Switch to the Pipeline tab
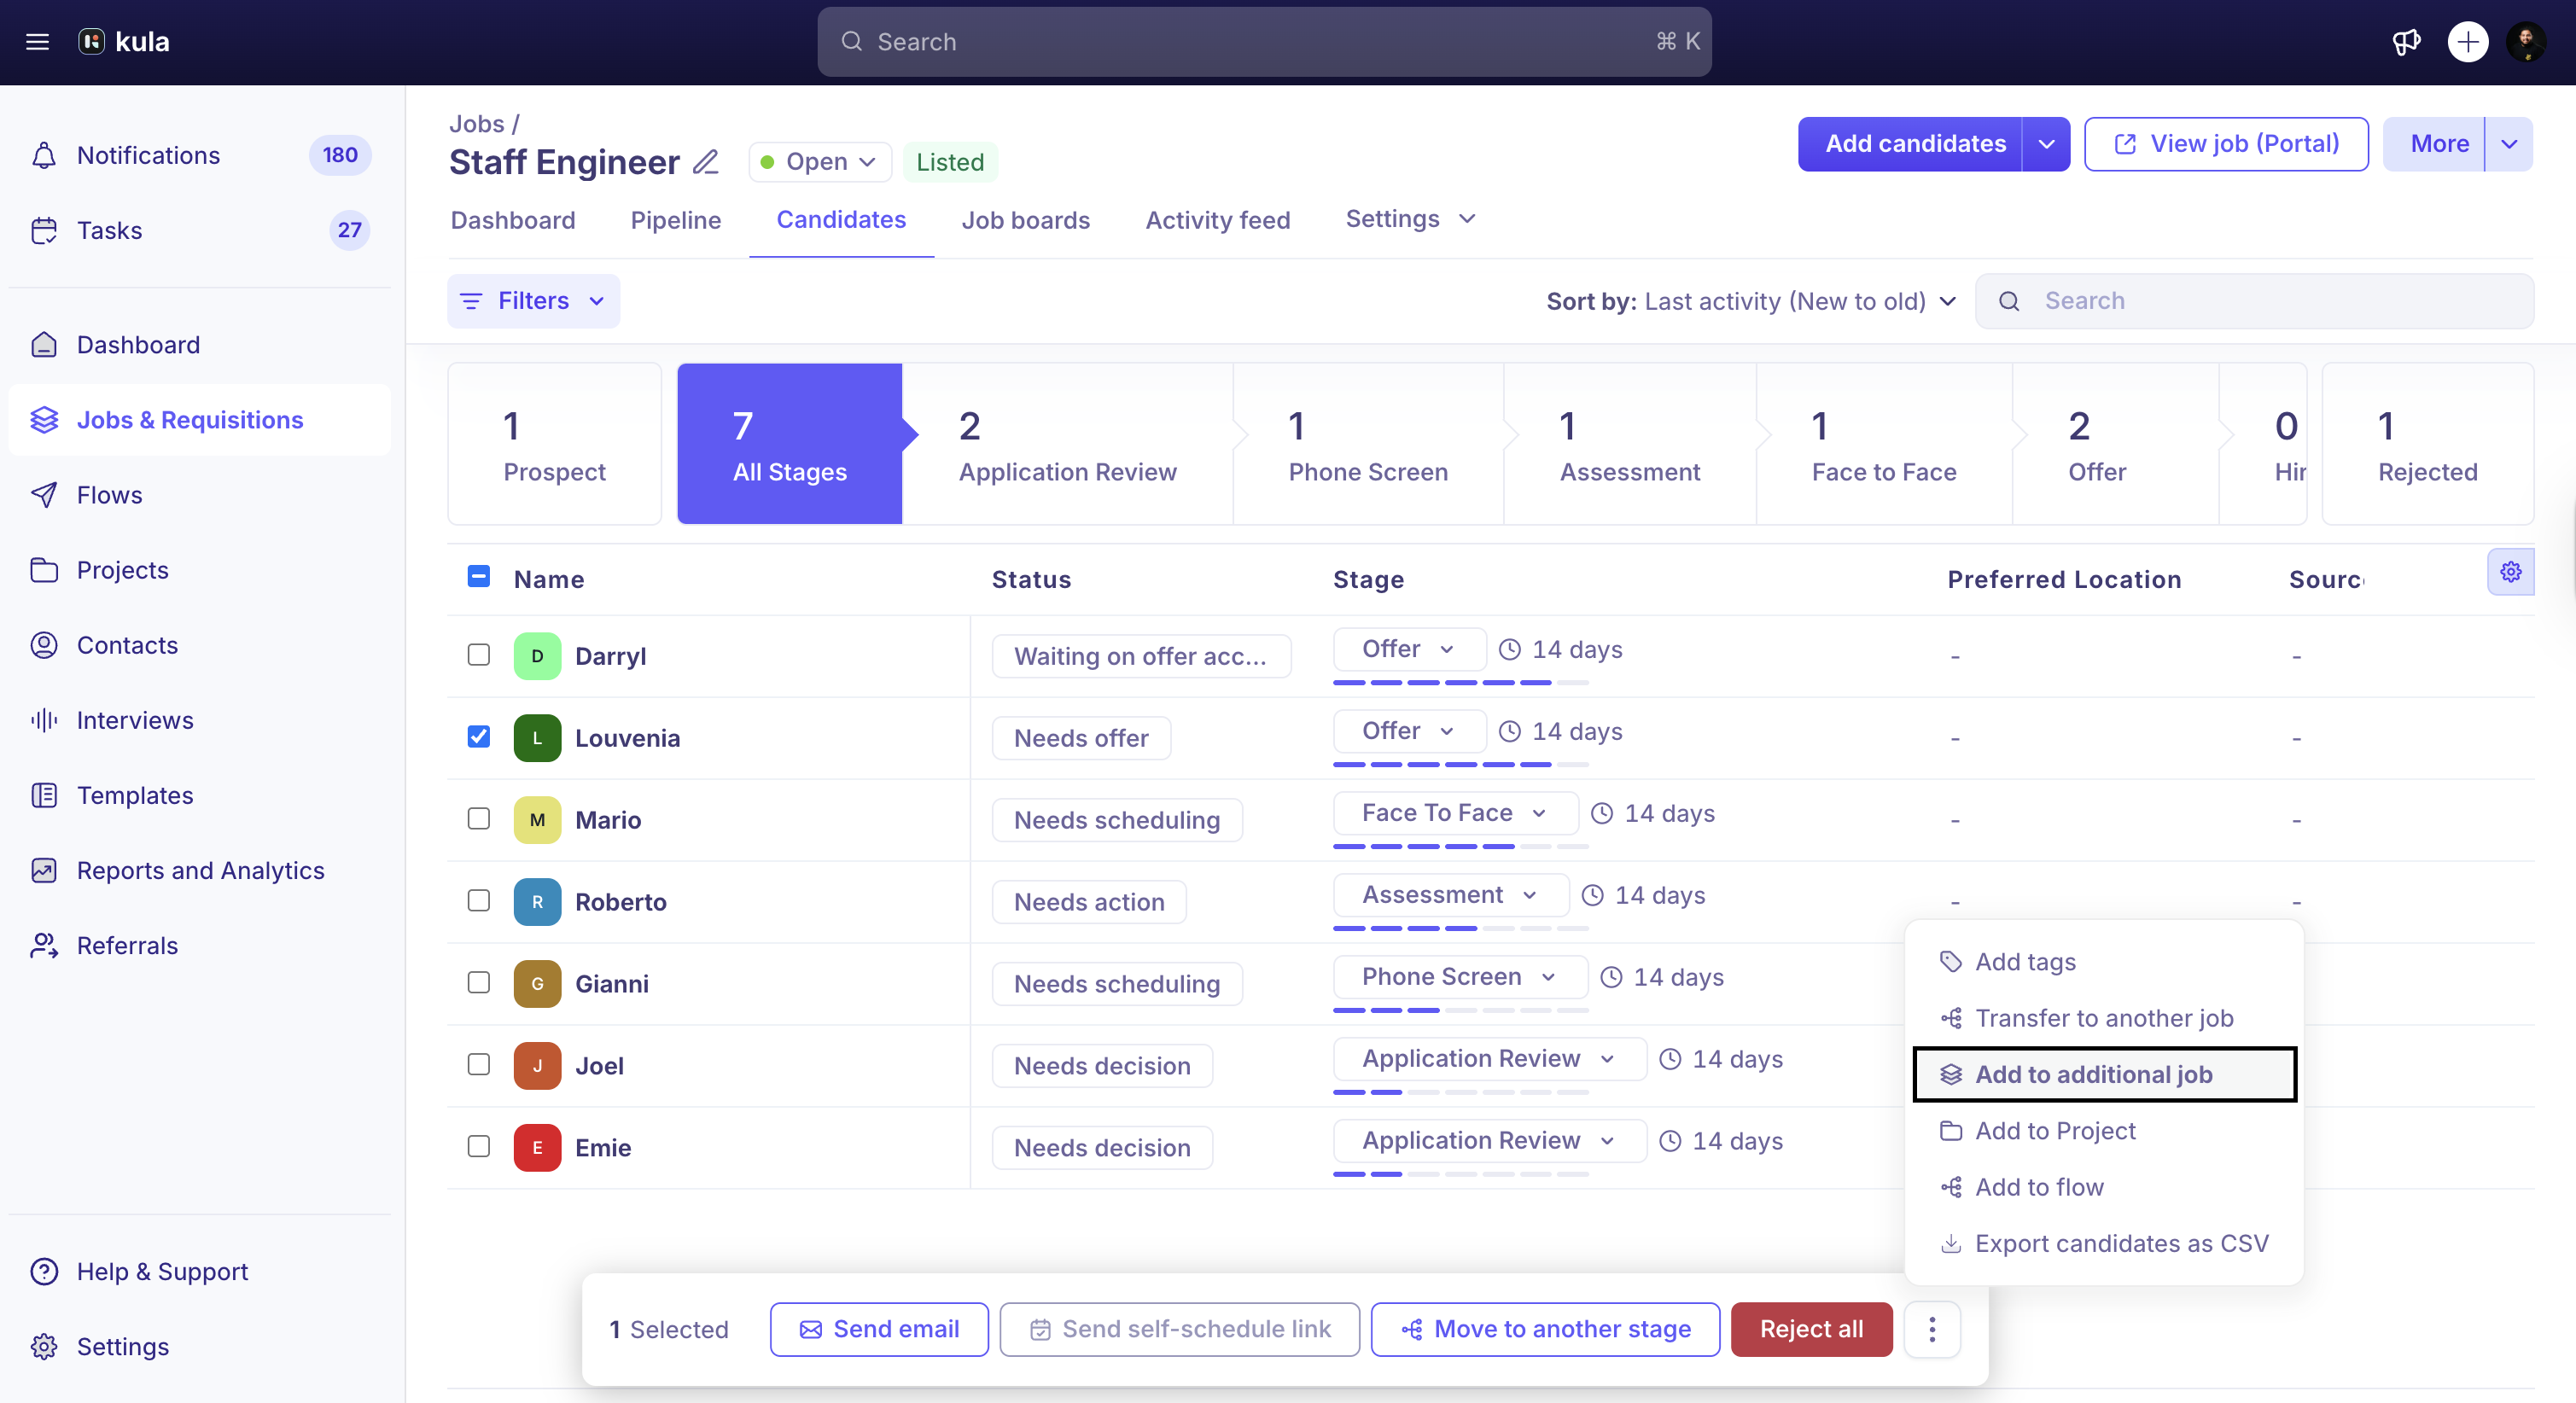Viewport: 2576px width, 1403px height. coord(675,220)
